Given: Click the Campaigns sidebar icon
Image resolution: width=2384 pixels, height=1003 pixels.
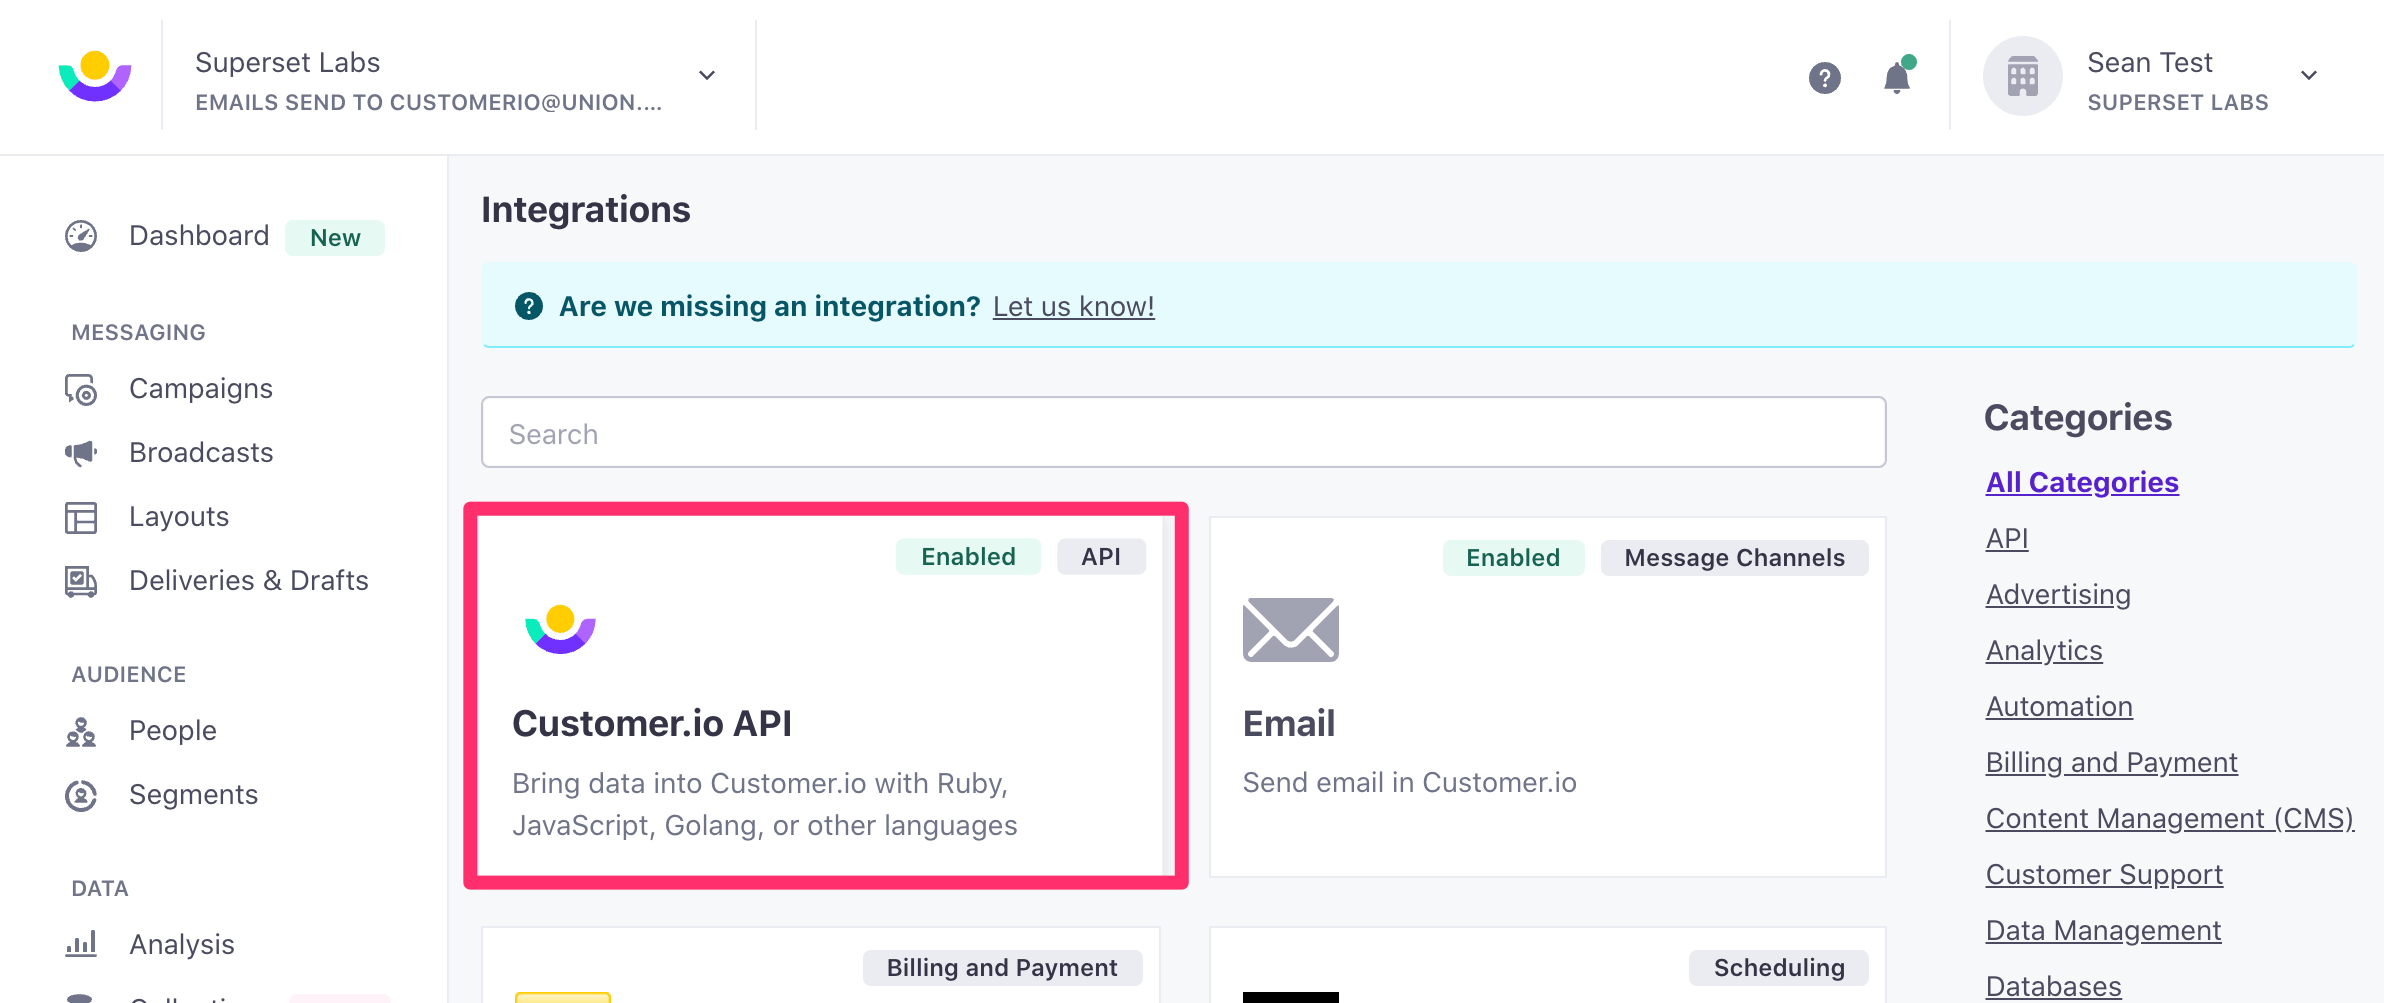Looking at the screenshot, I should click(81, 389).
